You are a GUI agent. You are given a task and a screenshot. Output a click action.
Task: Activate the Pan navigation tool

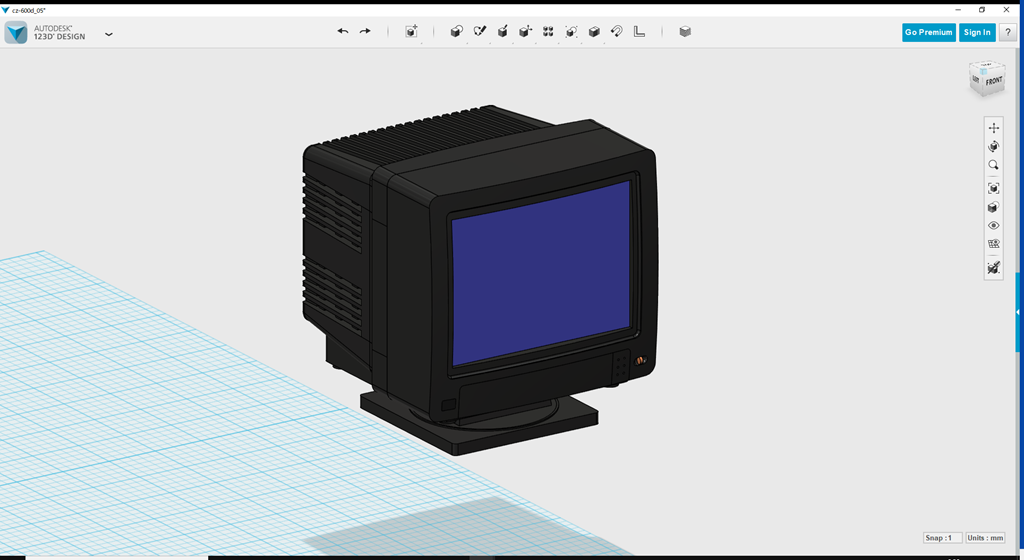tap(993, 128)
